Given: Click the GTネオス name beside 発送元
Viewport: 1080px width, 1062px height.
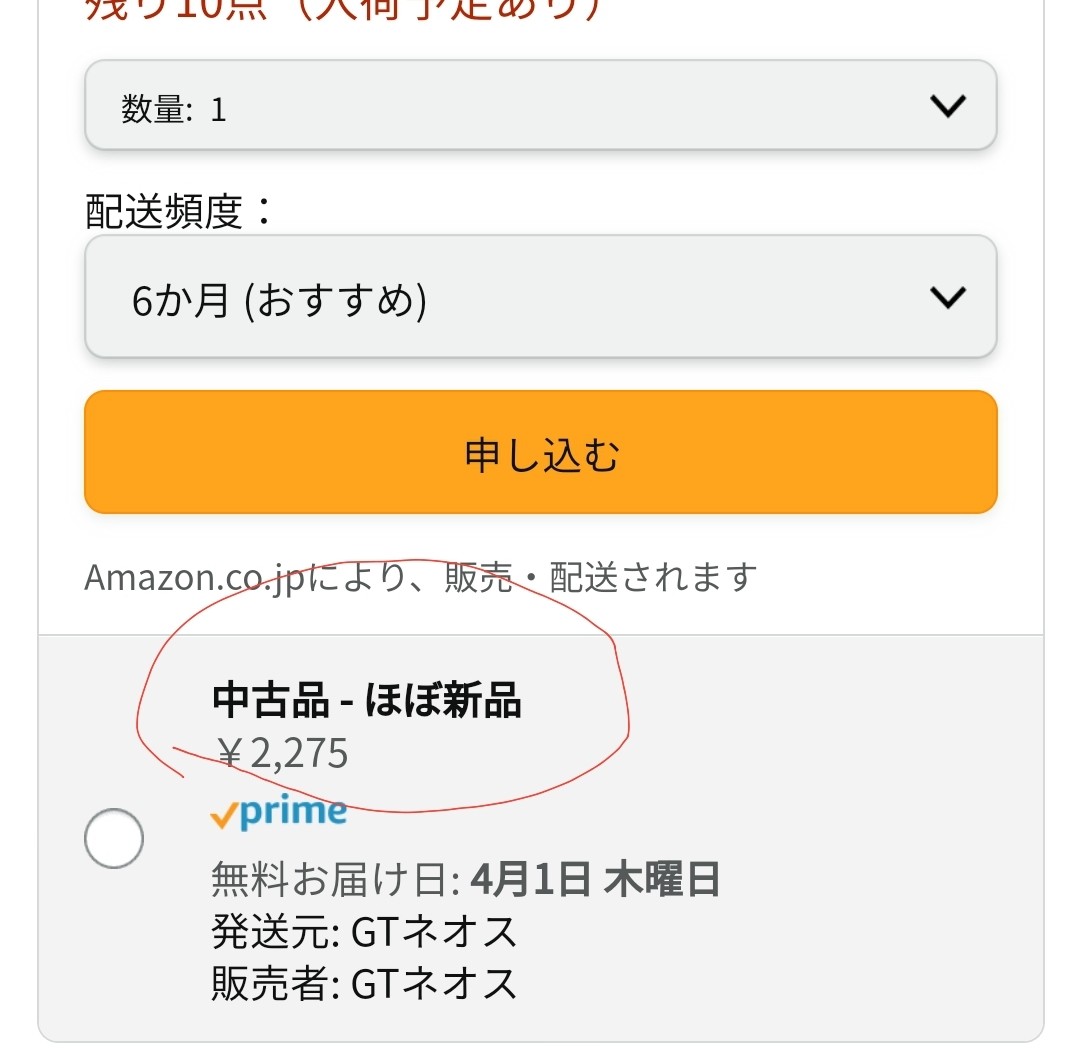Looking at the screenshot, I should (434, 932).
